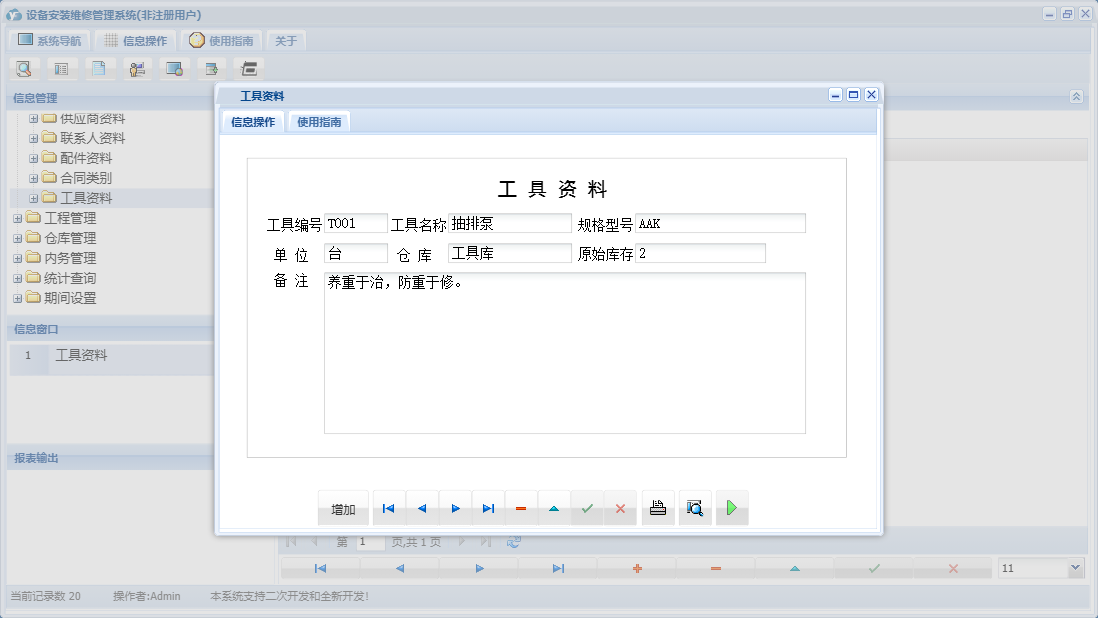Expand the 工程管理 tree node

(18, 217)
